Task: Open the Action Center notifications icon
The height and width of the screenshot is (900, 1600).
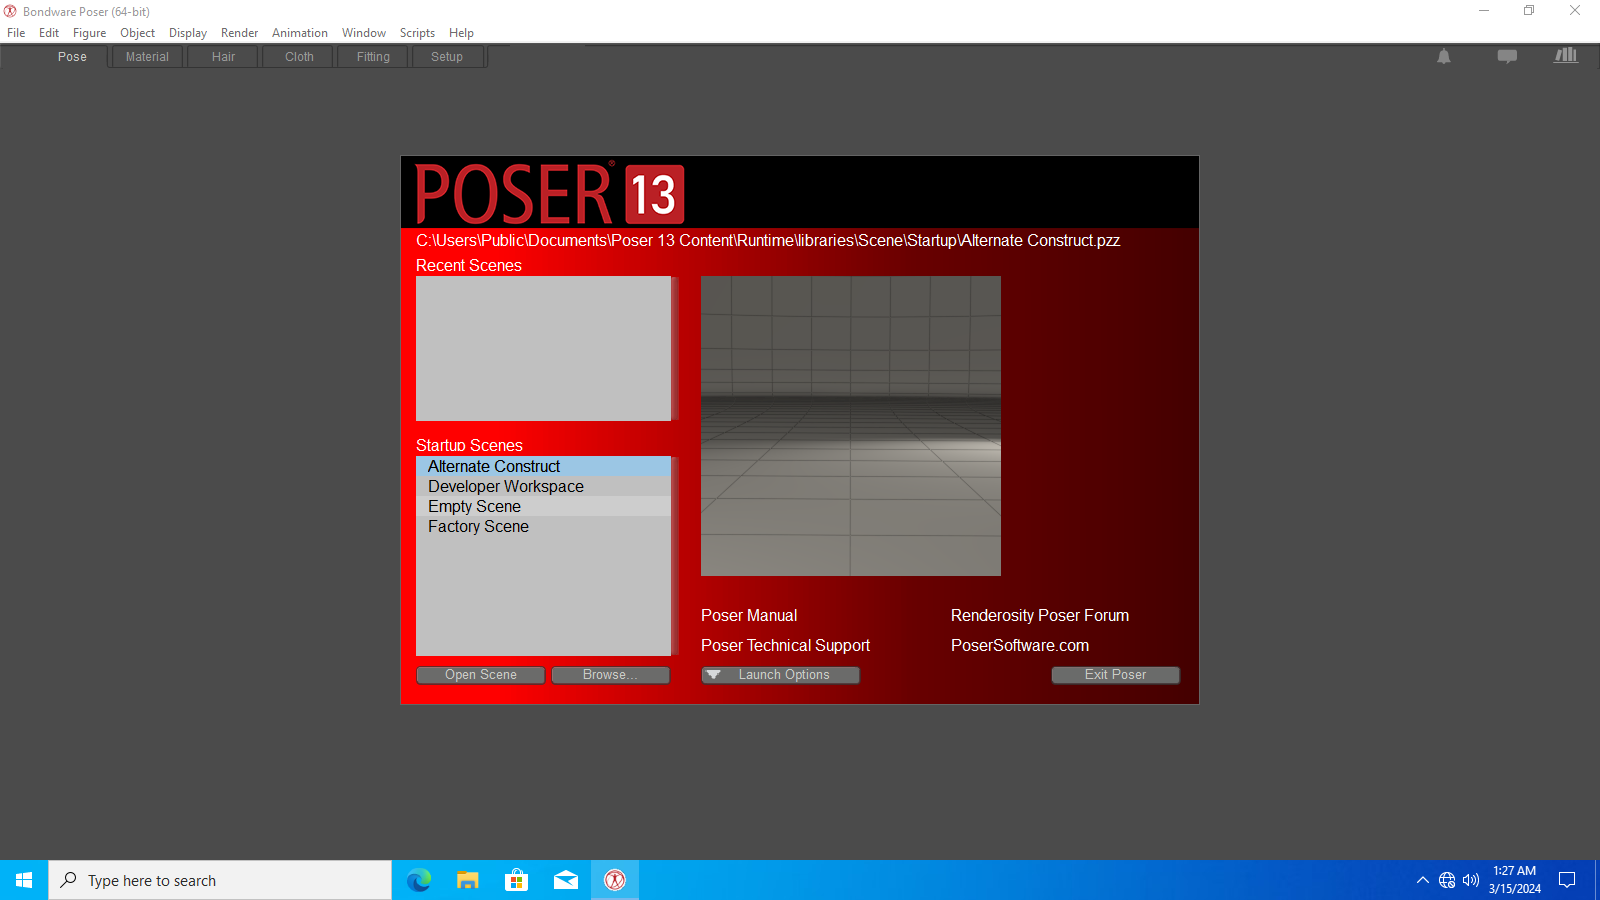Action: [x=1567, y=880]
